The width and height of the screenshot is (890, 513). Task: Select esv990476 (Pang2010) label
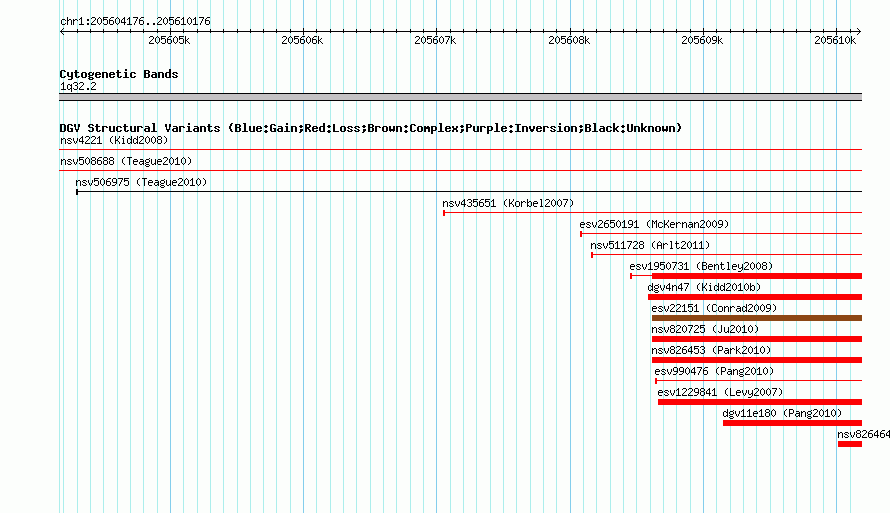[x=714, y=371]
